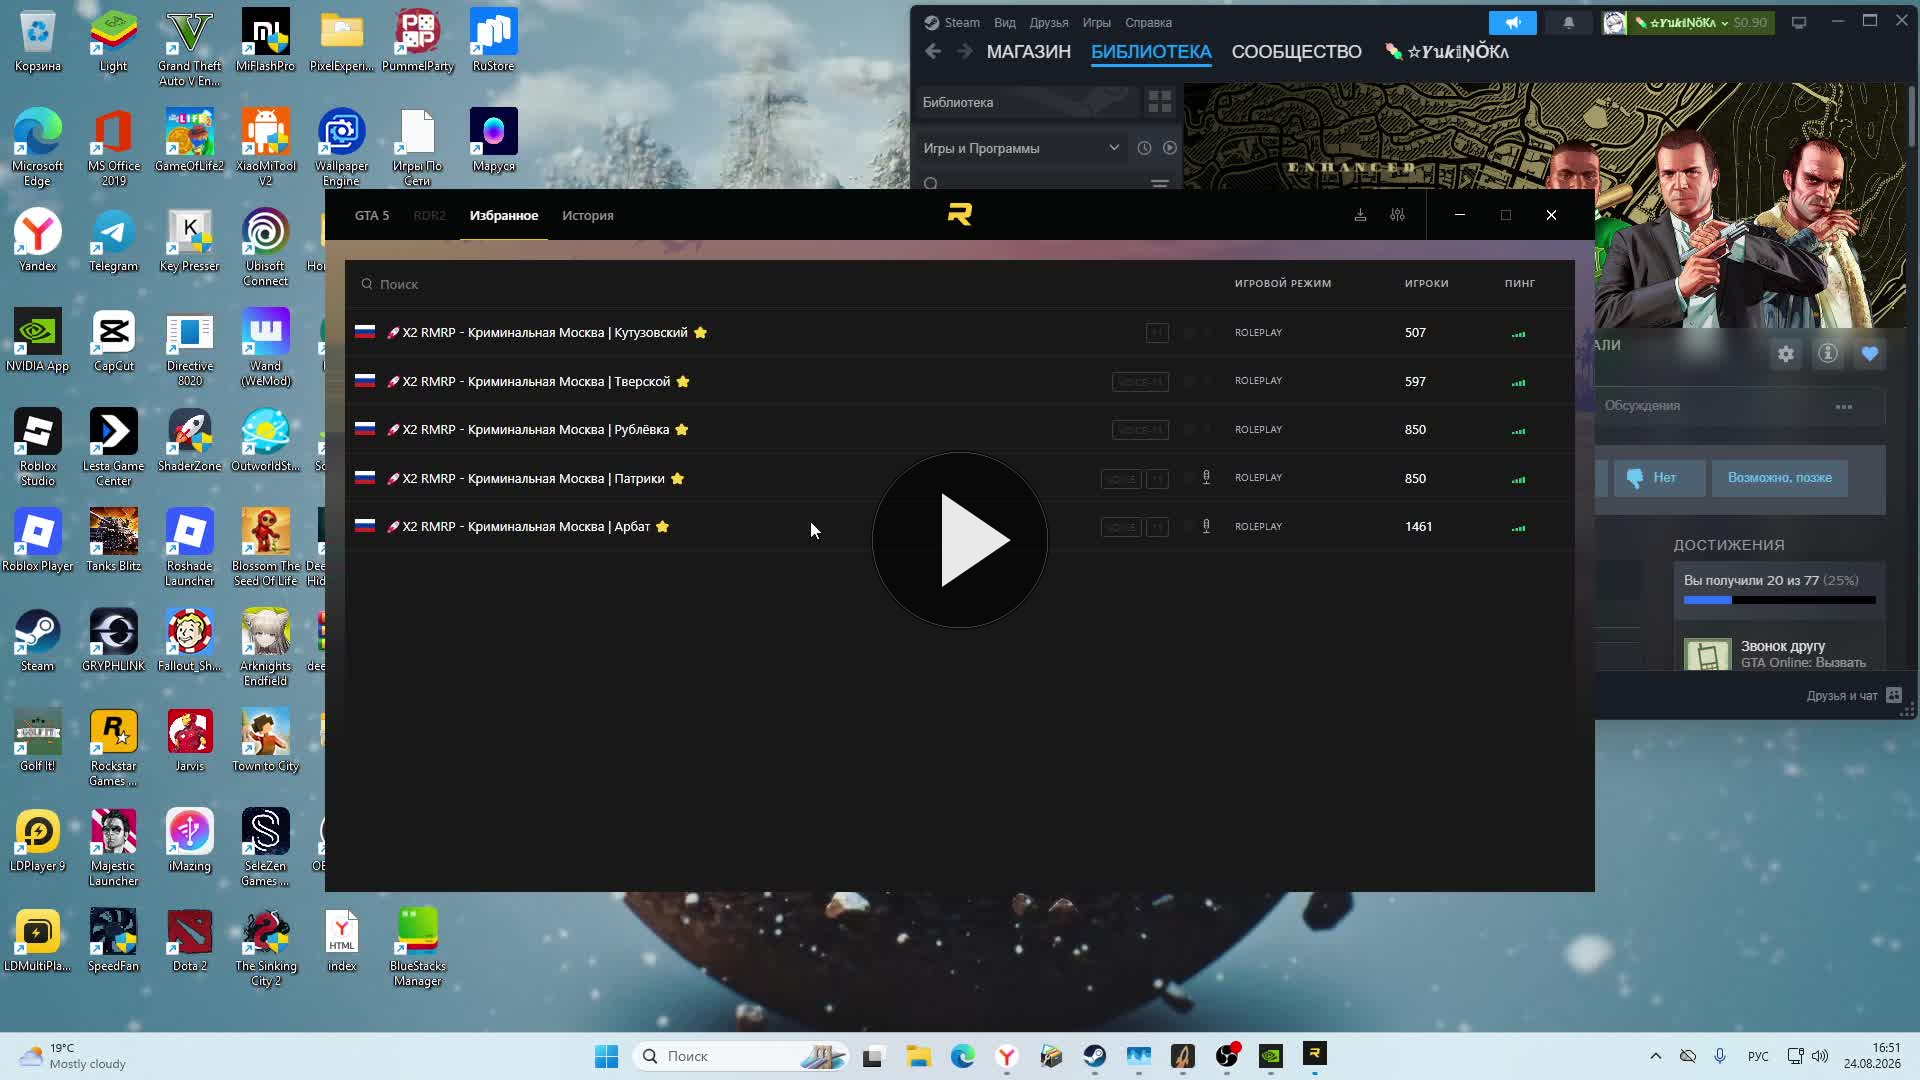Image resolution: width=1920 pixels, height=1080 pixels.
Task: Switch to the GTA 5 tab
Action: [x=372, y=215]
